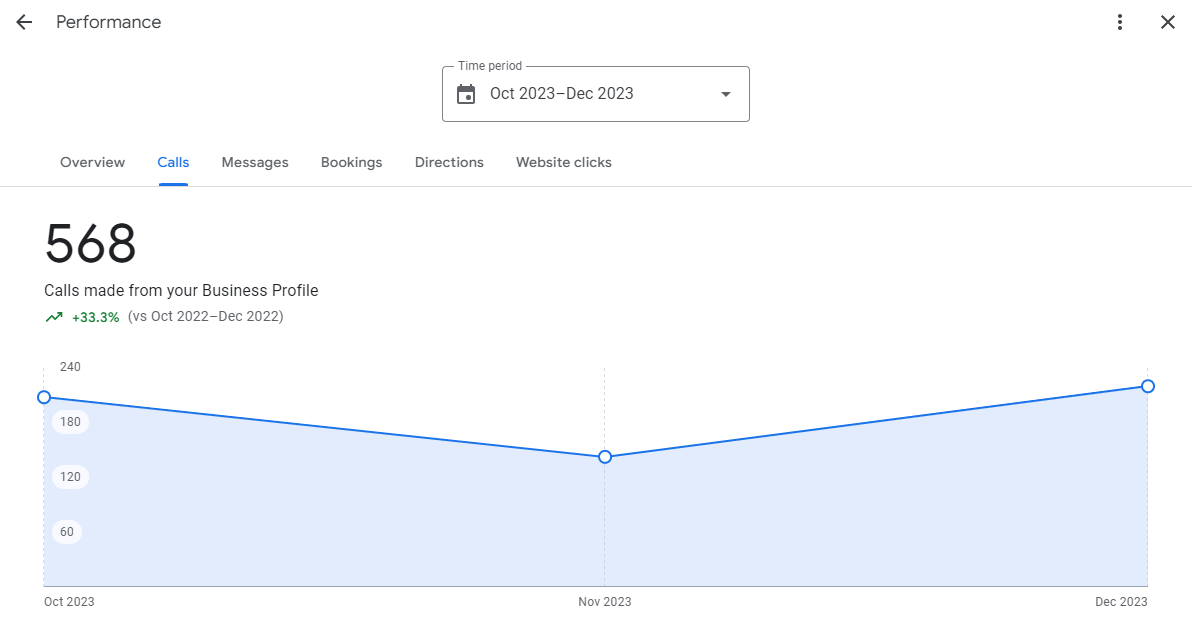The height and width of the screenshot is (639, 1192).
Task: Open the three-dot more options menu
Action: (1120, 22)
